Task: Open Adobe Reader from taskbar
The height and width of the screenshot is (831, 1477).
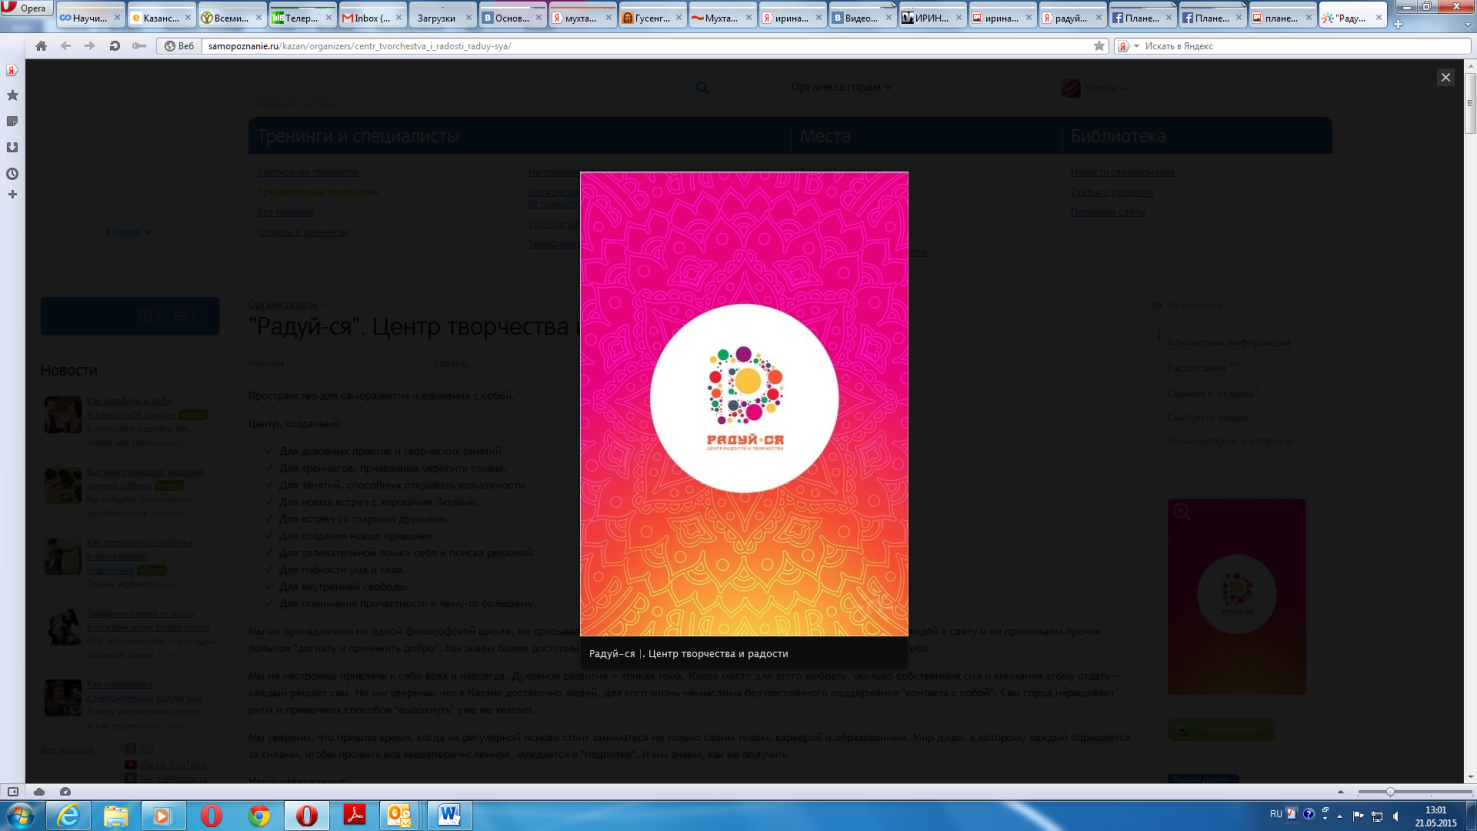Action: tap(354, 816)
